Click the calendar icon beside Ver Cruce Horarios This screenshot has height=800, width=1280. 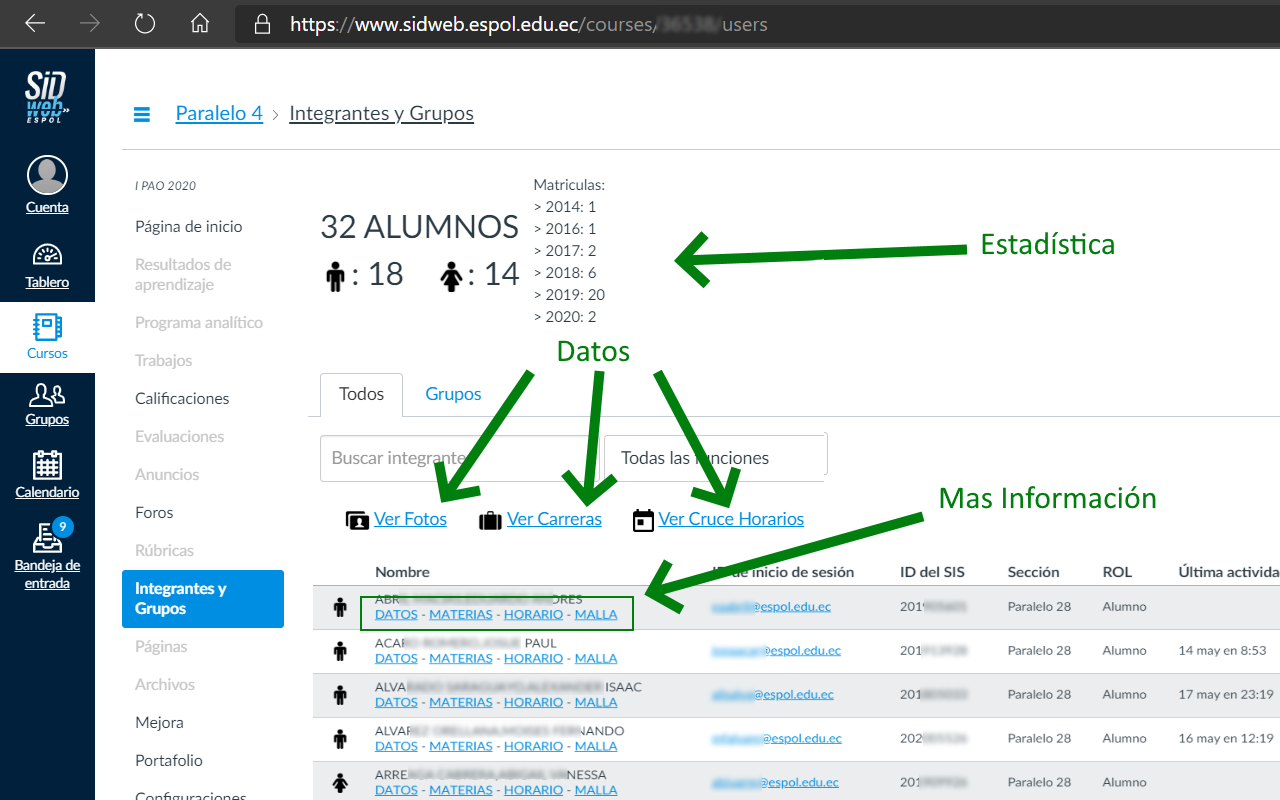click(643, 519)
